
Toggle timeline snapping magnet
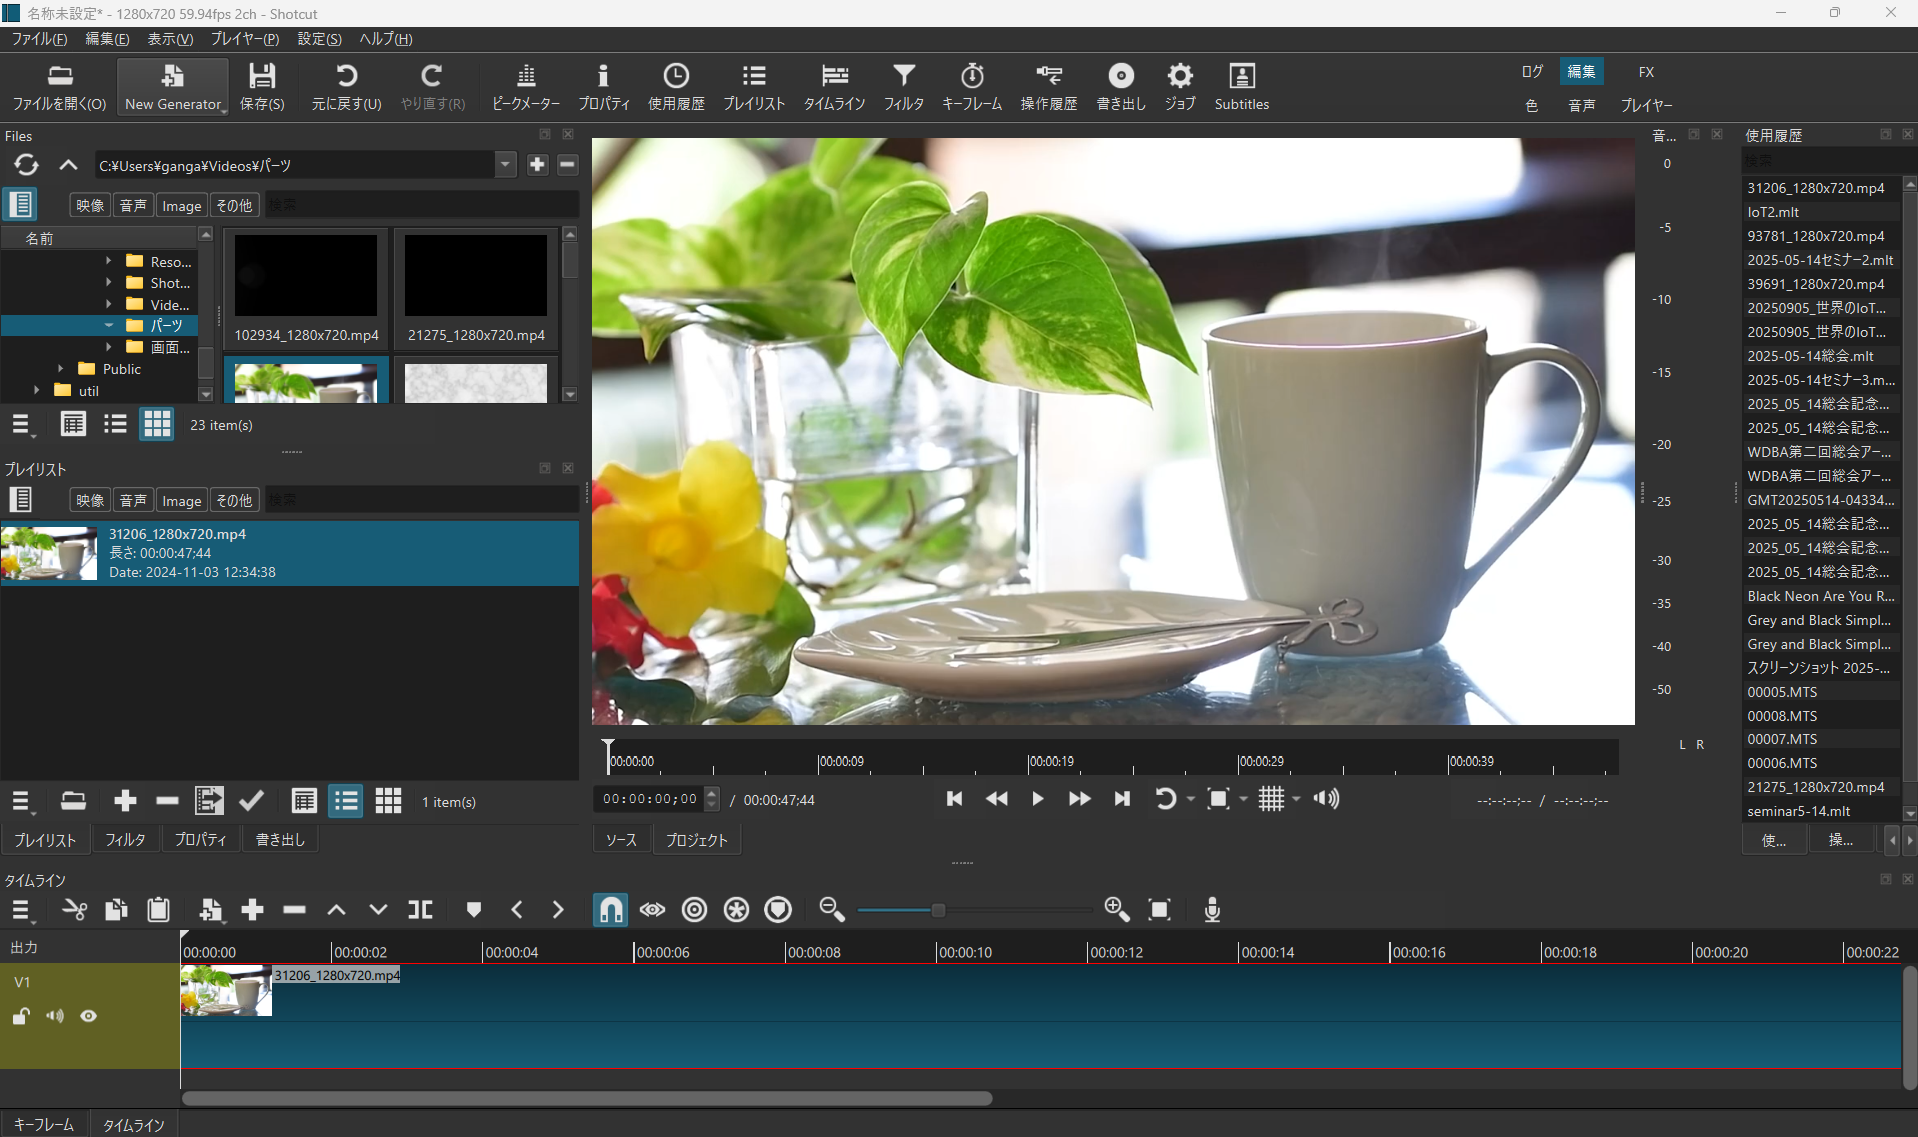[610, 909]
